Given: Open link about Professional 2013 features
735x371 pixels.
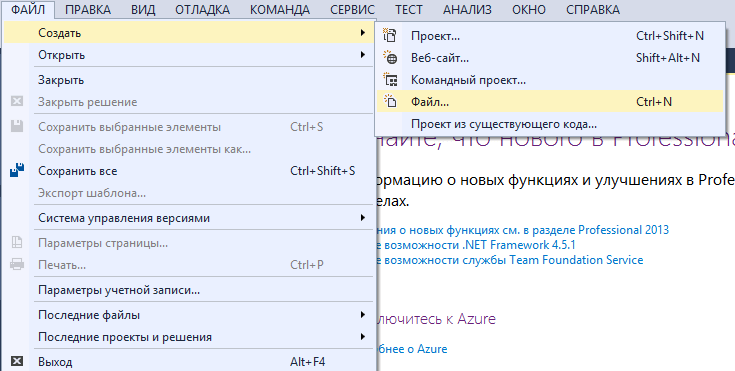Looking at the screenshot, I should tap(522, 230).
